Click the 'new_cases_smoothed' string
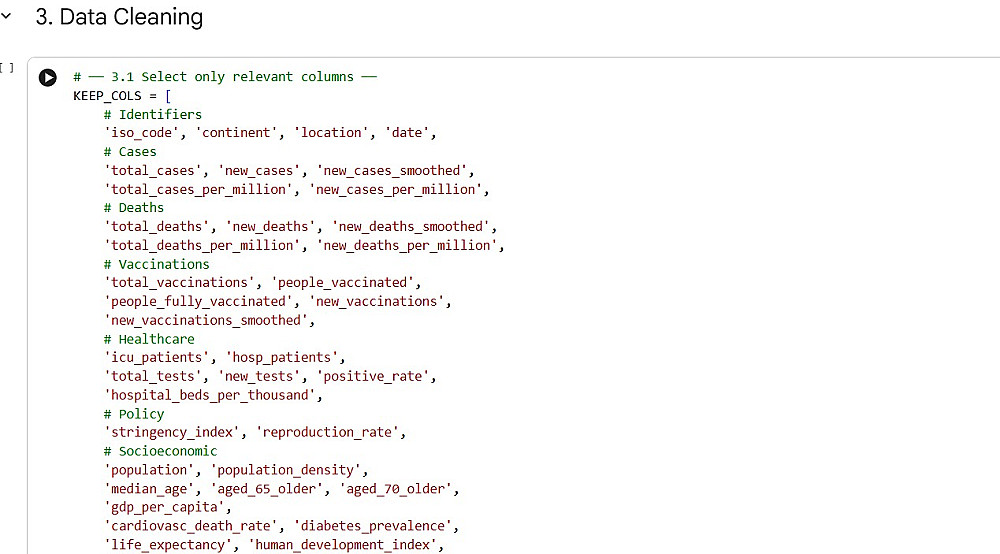 click(x=392, y=170)
